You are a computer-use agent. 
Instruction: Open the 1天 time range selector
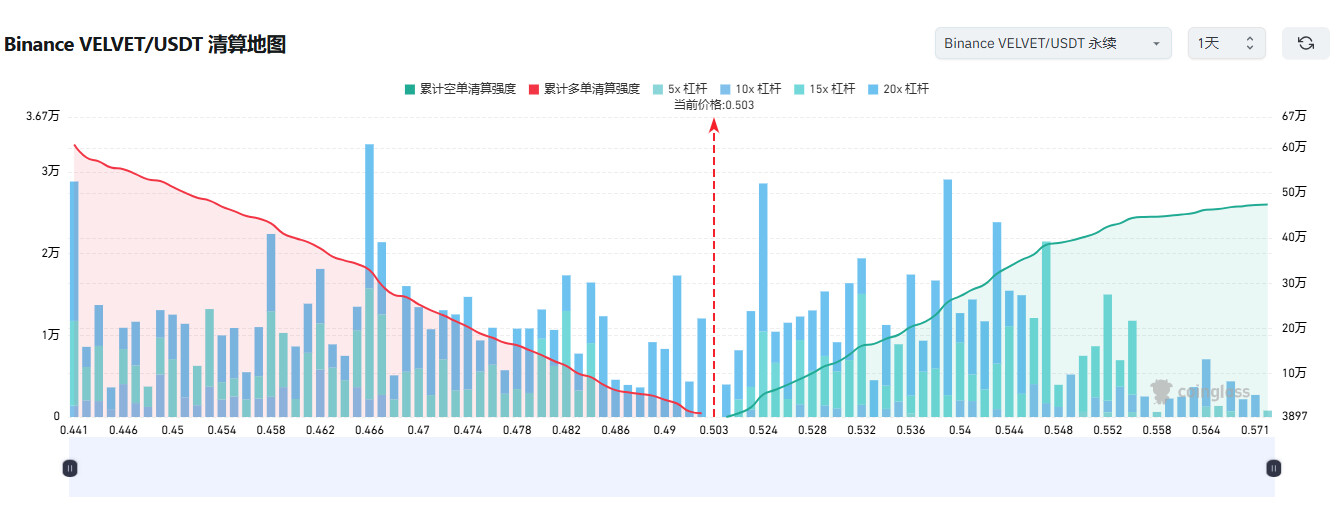pos(1226,43)
